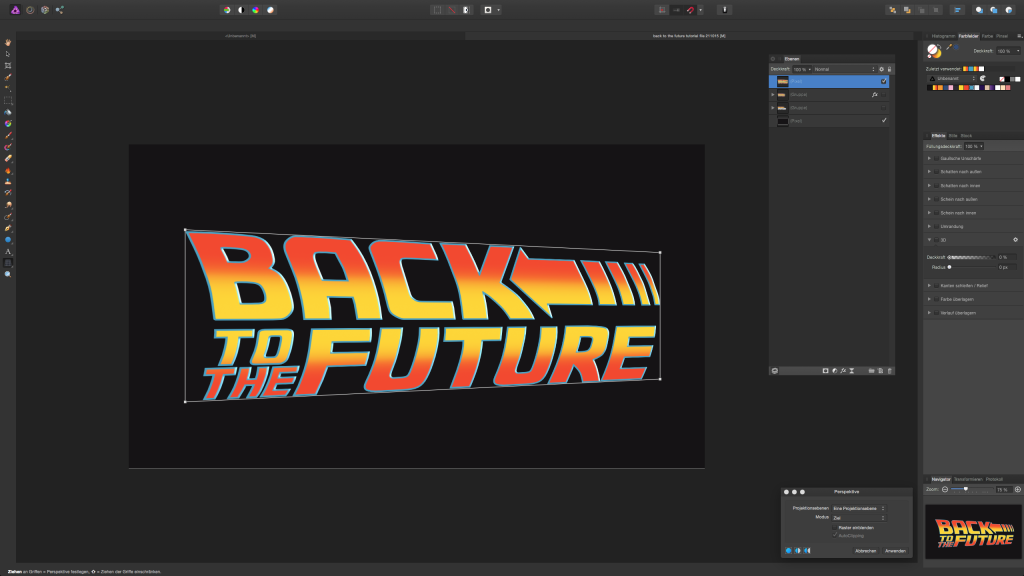Select the Burn brush tool

click(x=8, y=170)
